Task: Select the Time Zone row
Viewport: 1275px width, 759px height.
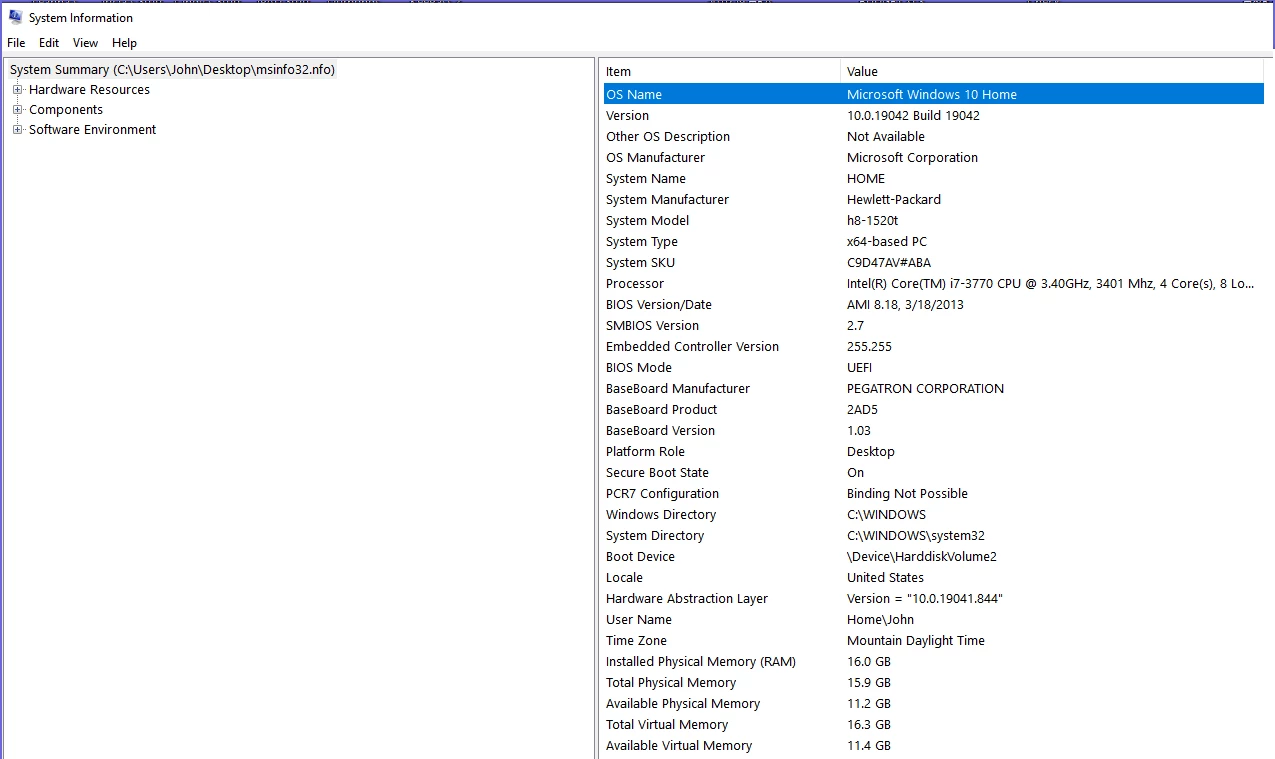Action: click(x=933, y=640)
